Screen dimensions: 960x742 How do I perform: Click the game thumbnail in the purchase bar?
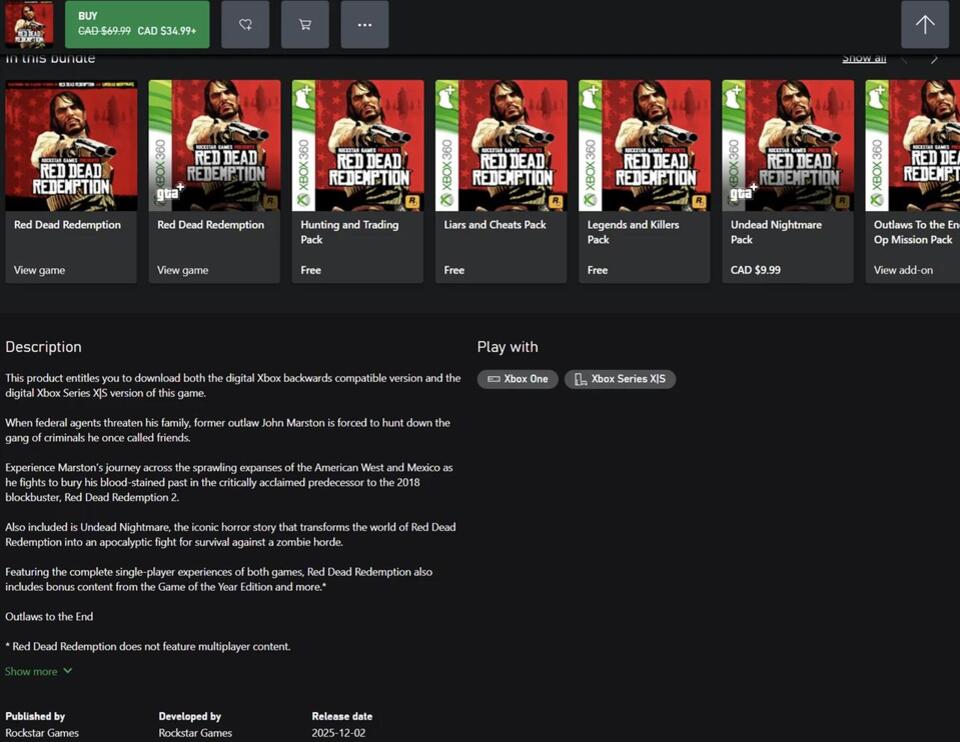pos(29,24)
